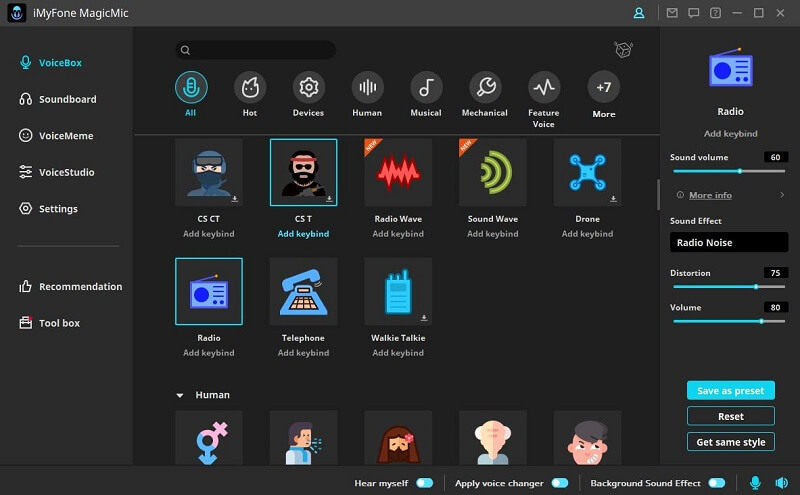Open the Soundboard section
Screen dimensions: 800x495
click(57, 99)
